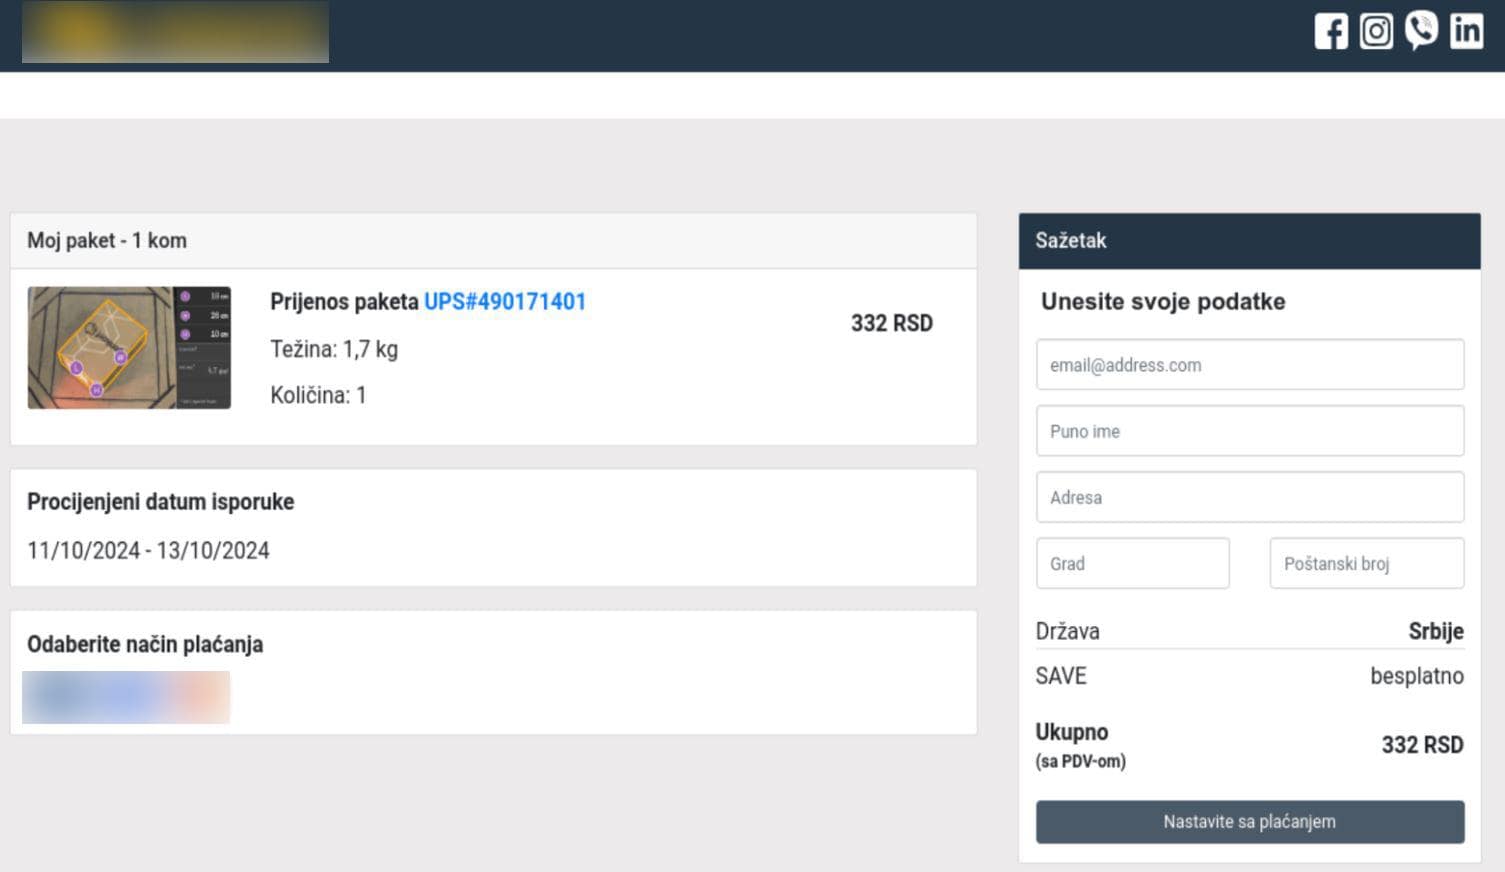Focus the Puno ime field
This screenshot has height=872, width=1505.
pos(1249,430)
